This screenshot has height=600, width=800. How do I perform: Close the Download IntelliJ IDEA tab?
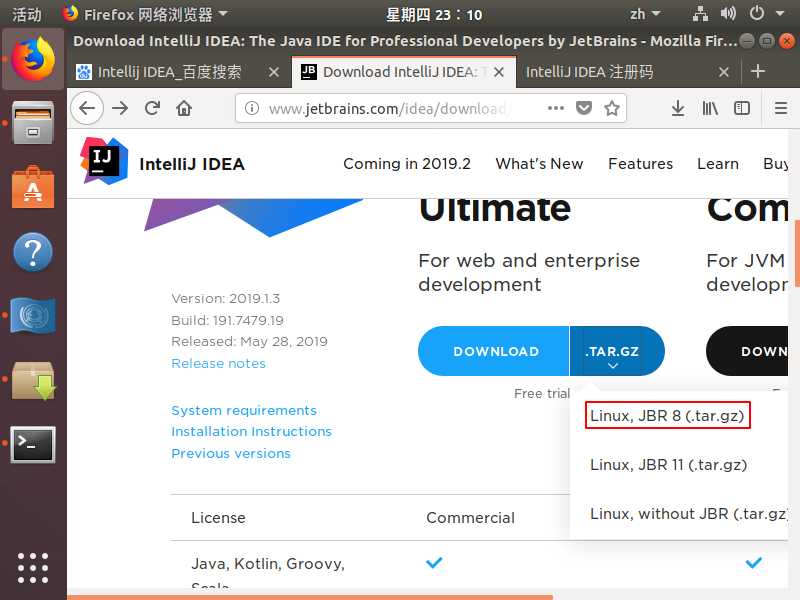pos(499,72)
